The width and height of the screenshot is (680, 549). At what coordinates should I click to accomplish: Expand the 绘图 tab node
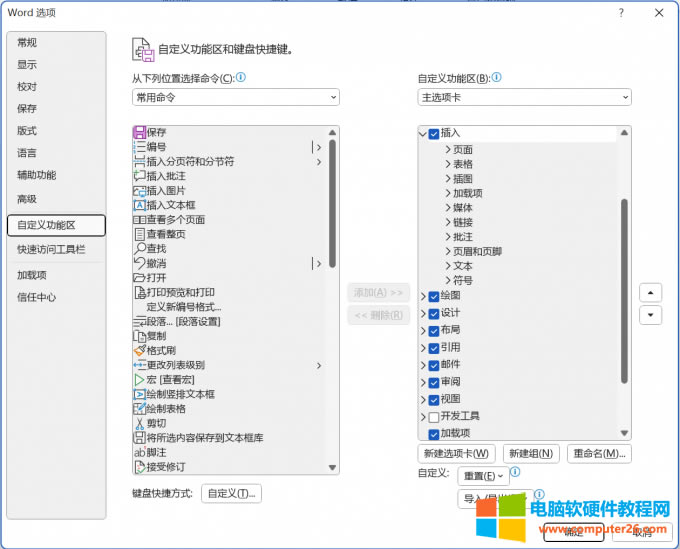click(423, 296)
